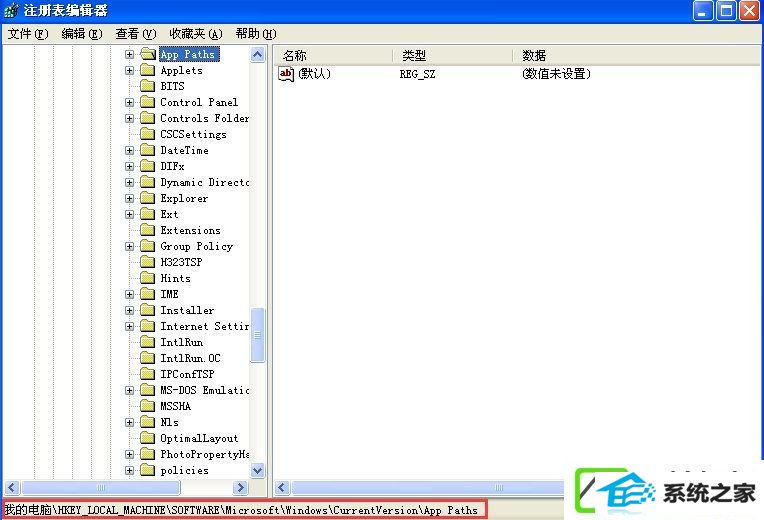Click the OptimalLayout folder icon
This screenshot has height=520, width=764.
pyautogui.click(x=148, y=439)
